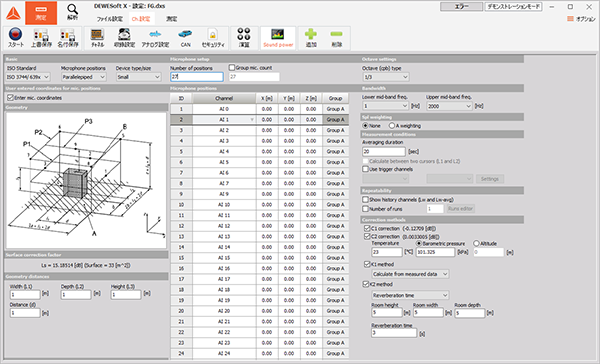Image resolution: width=600 pixels, height=364 pixels.
Task: Click the Averaging duration field
Action: 384,152
